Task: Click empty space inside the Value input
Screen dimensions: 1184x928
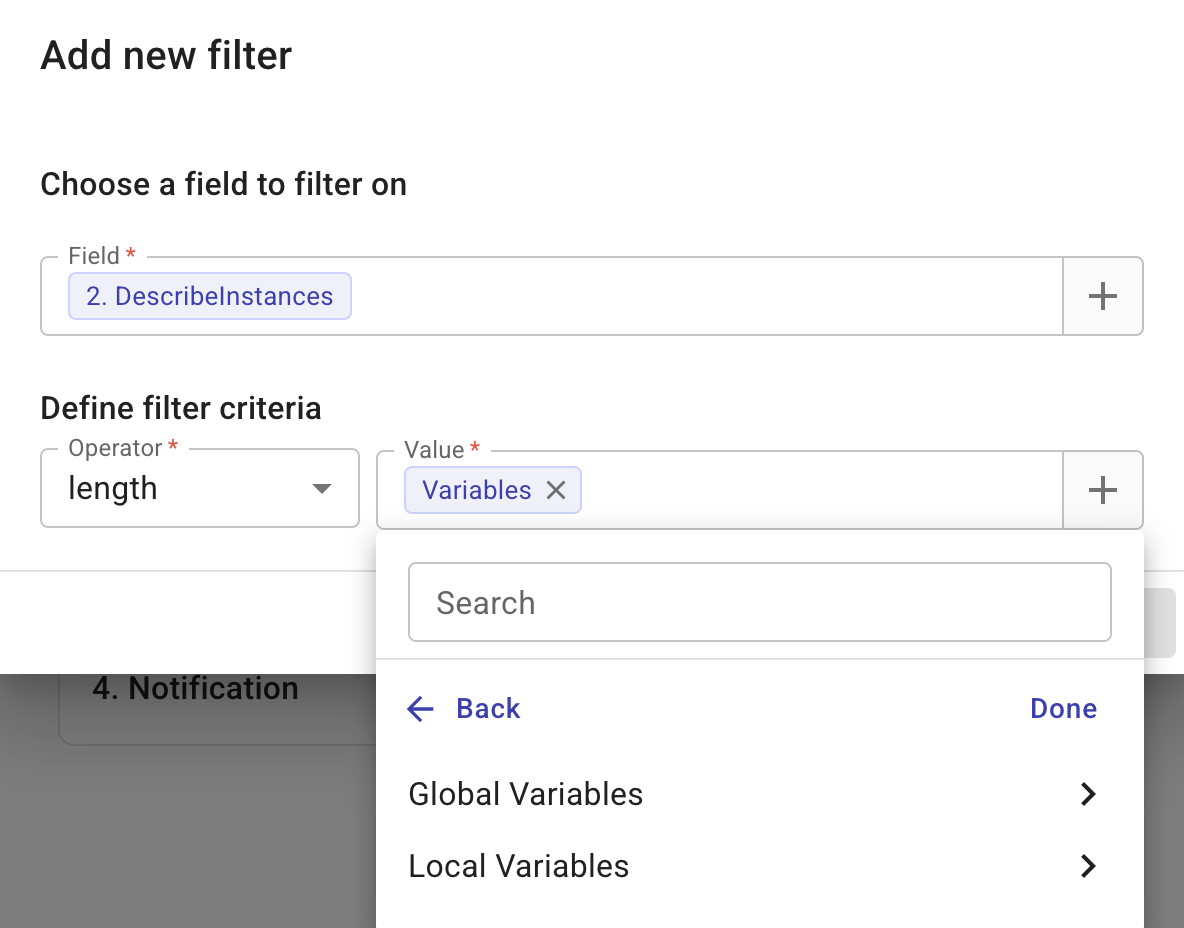Action: click(820, 490)
